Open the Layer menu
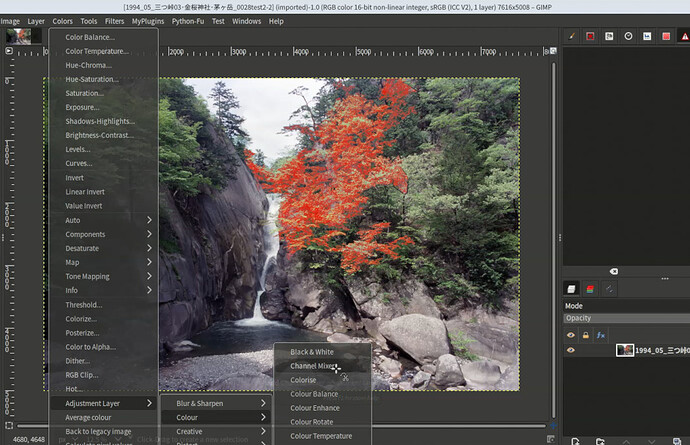690x445 pixels. (36, 21)
